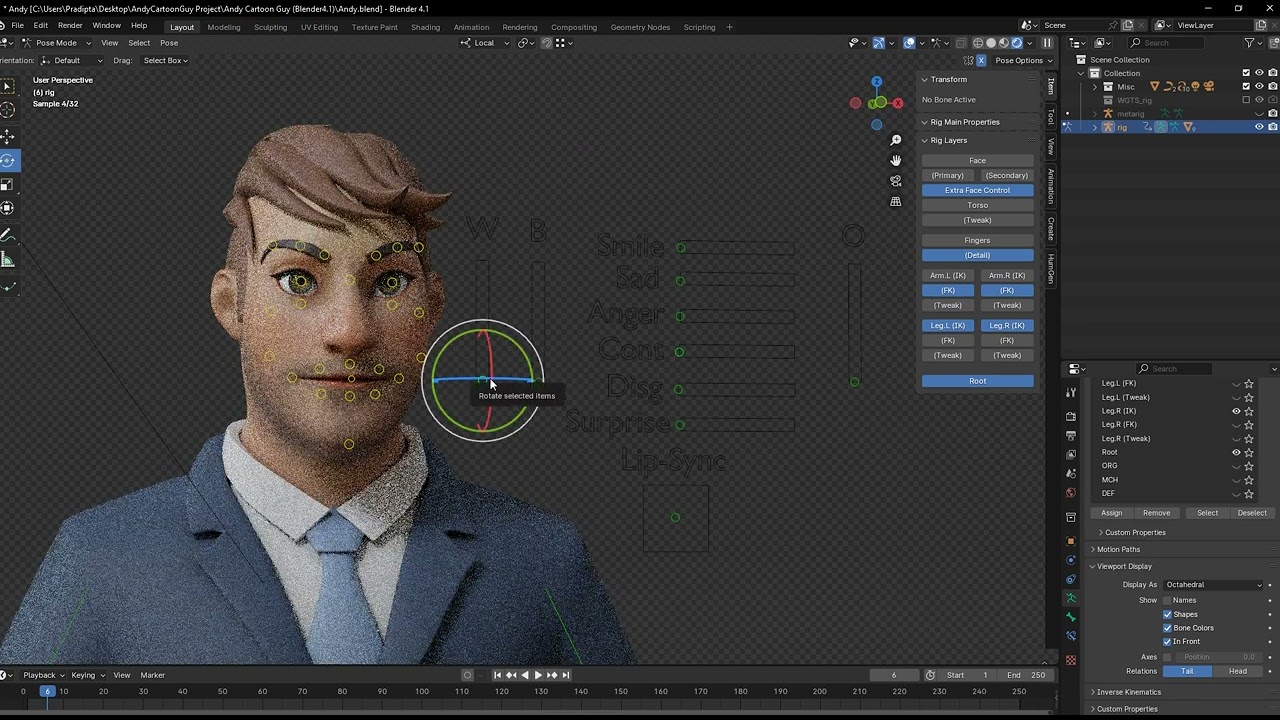Activate the Rotate tool in the toolbar
This screenshot has height=720, width=1280.
tap(7, 160)
